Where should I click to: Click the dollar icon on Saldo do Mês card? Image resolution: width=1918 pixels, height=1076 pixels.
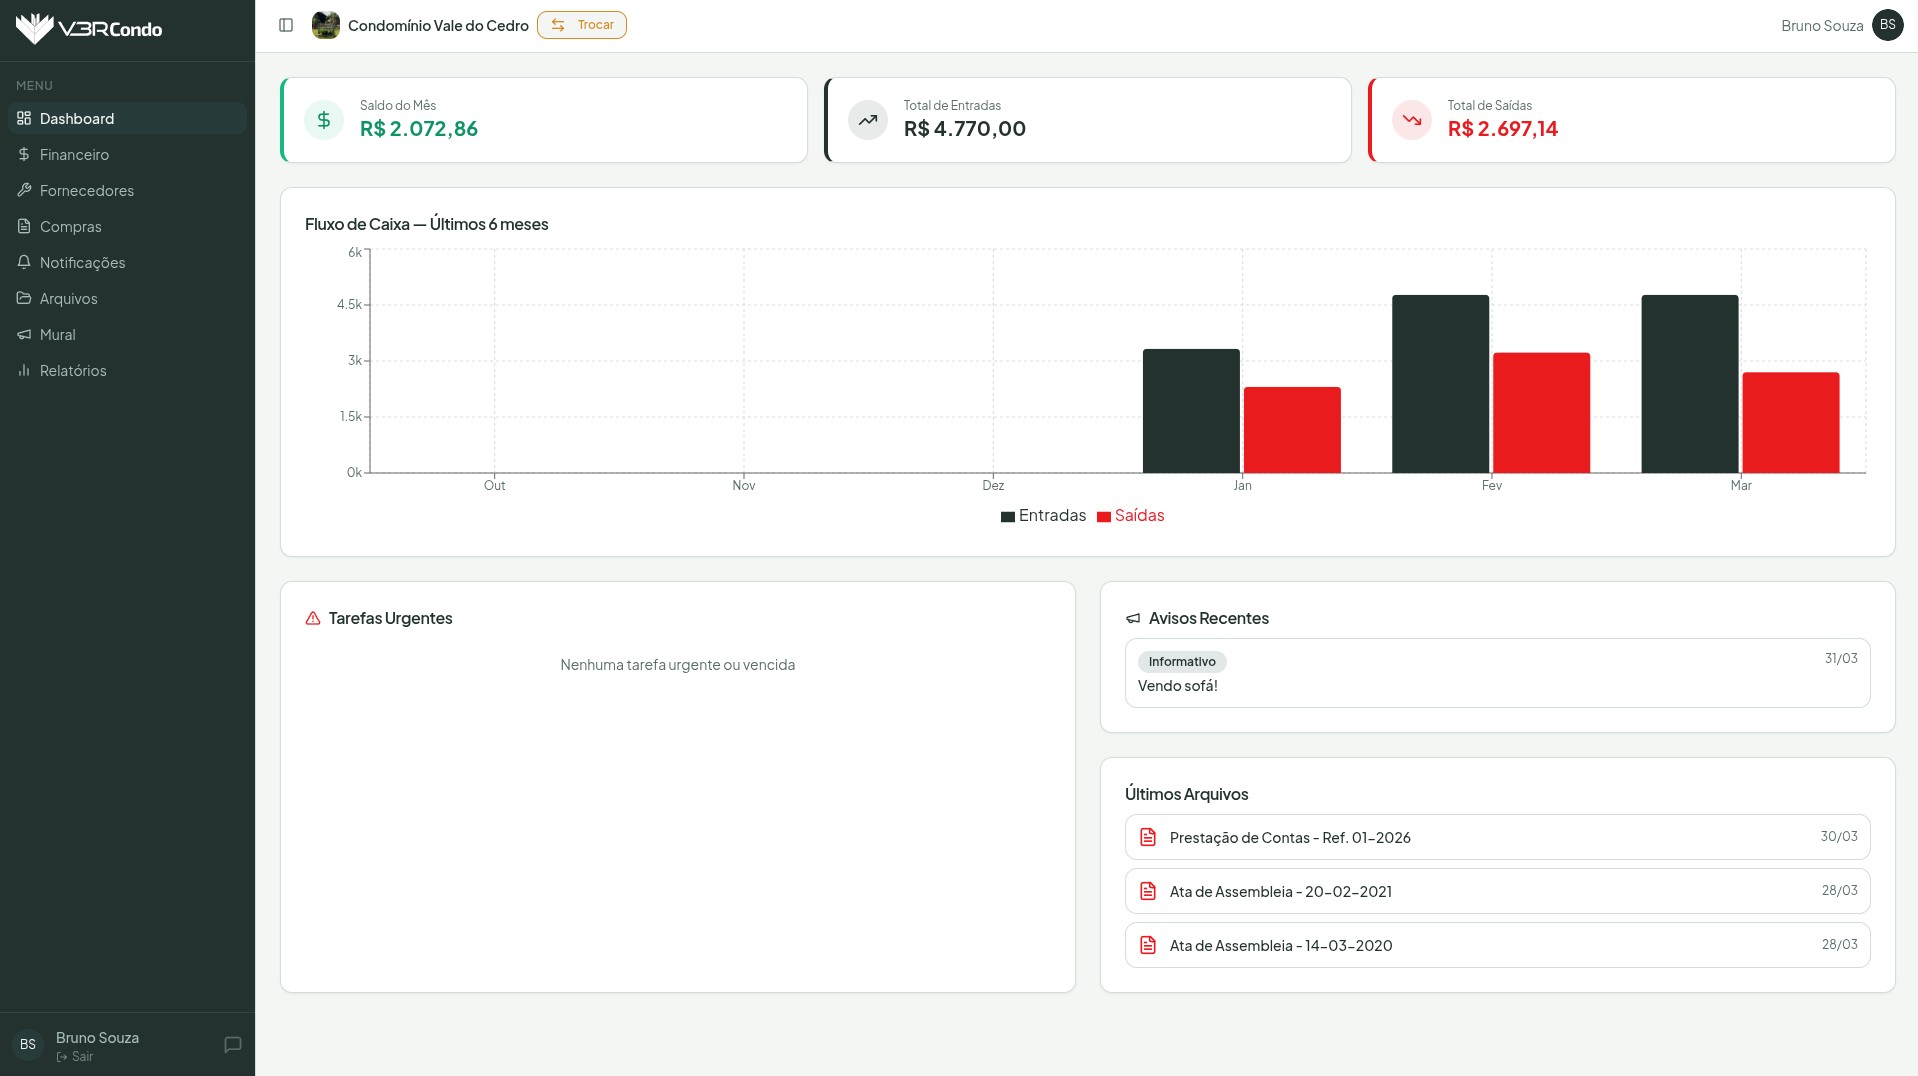click(324, 120)
